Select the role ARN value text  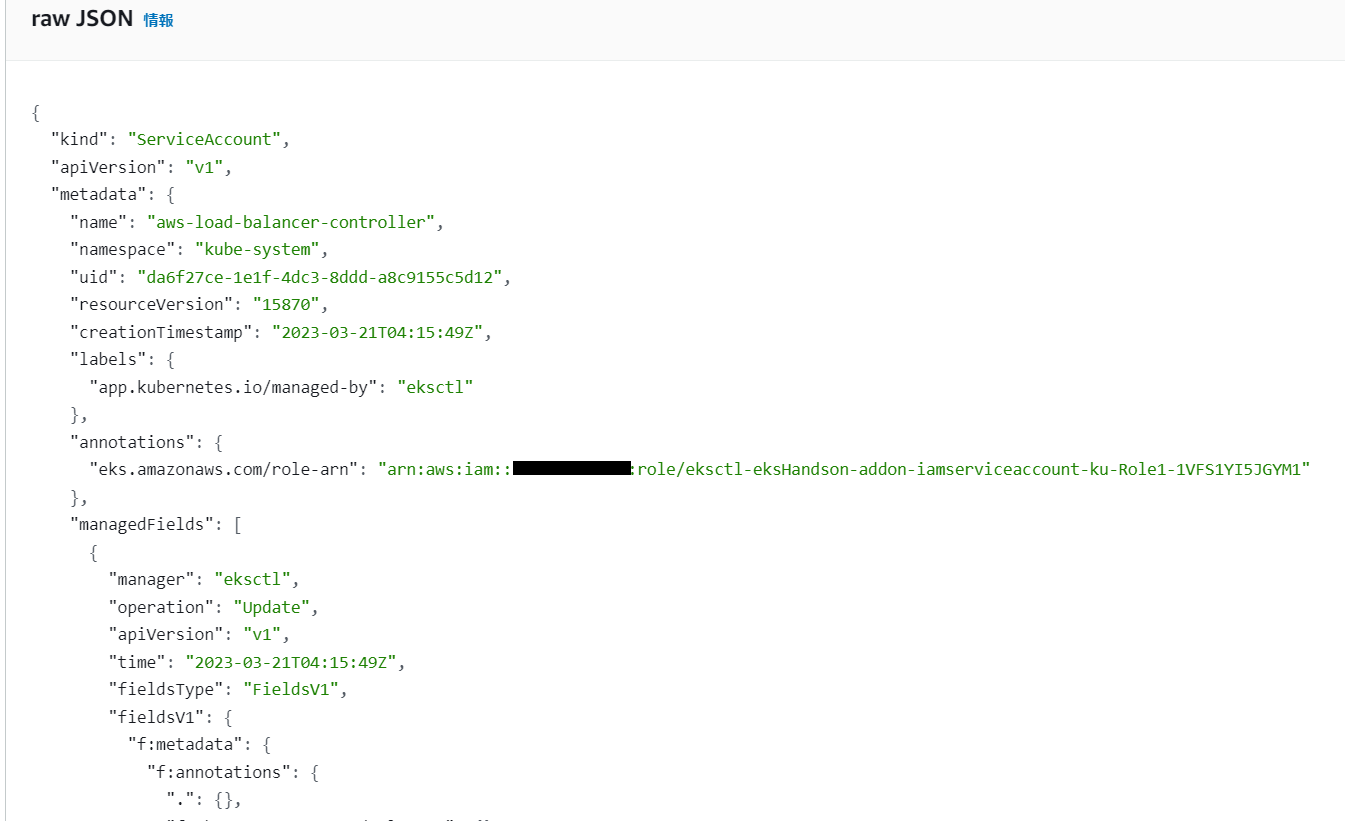tap(844, 469)
